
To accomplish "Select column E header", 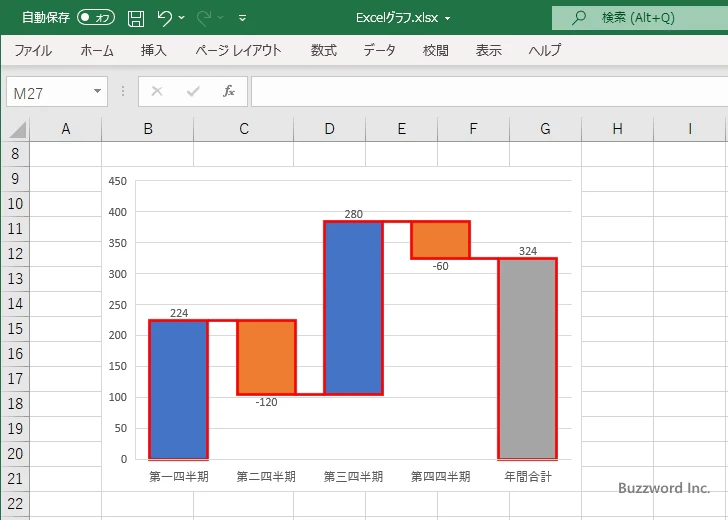I will 402,129.
